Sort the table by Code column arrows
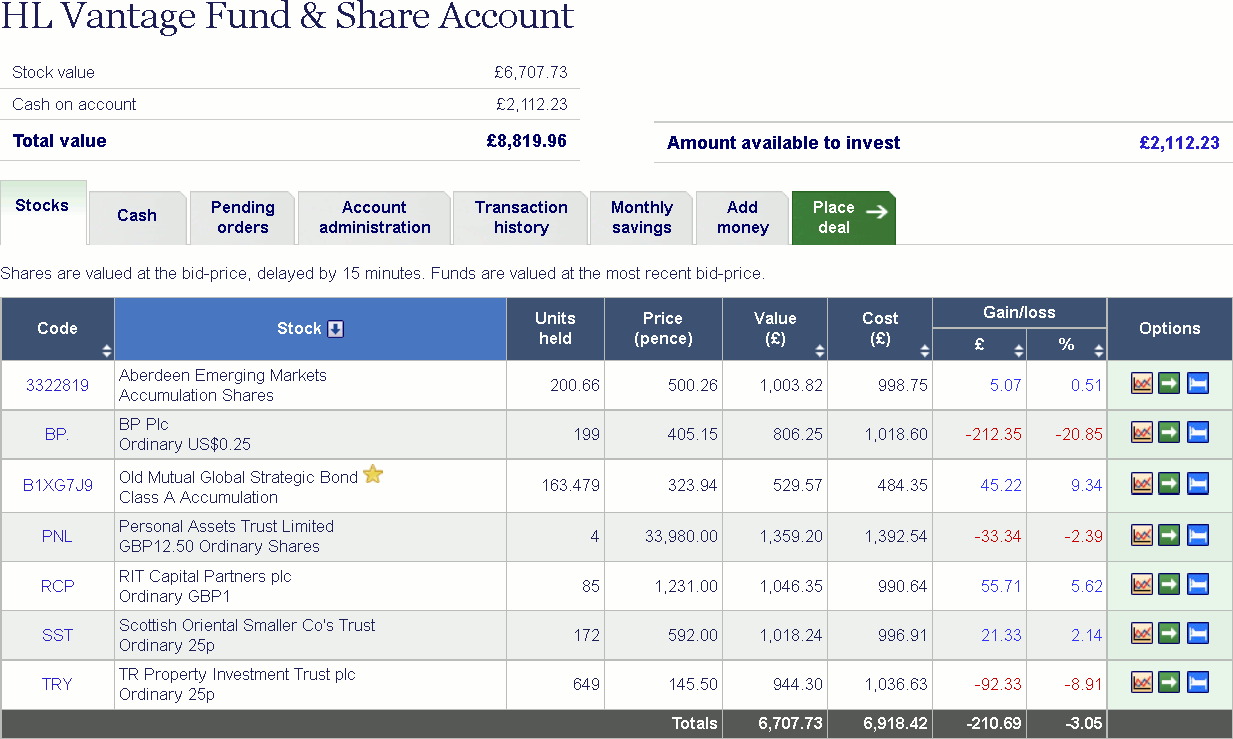The height and width of the screenshot is (739, 1233). click(106, 351)
